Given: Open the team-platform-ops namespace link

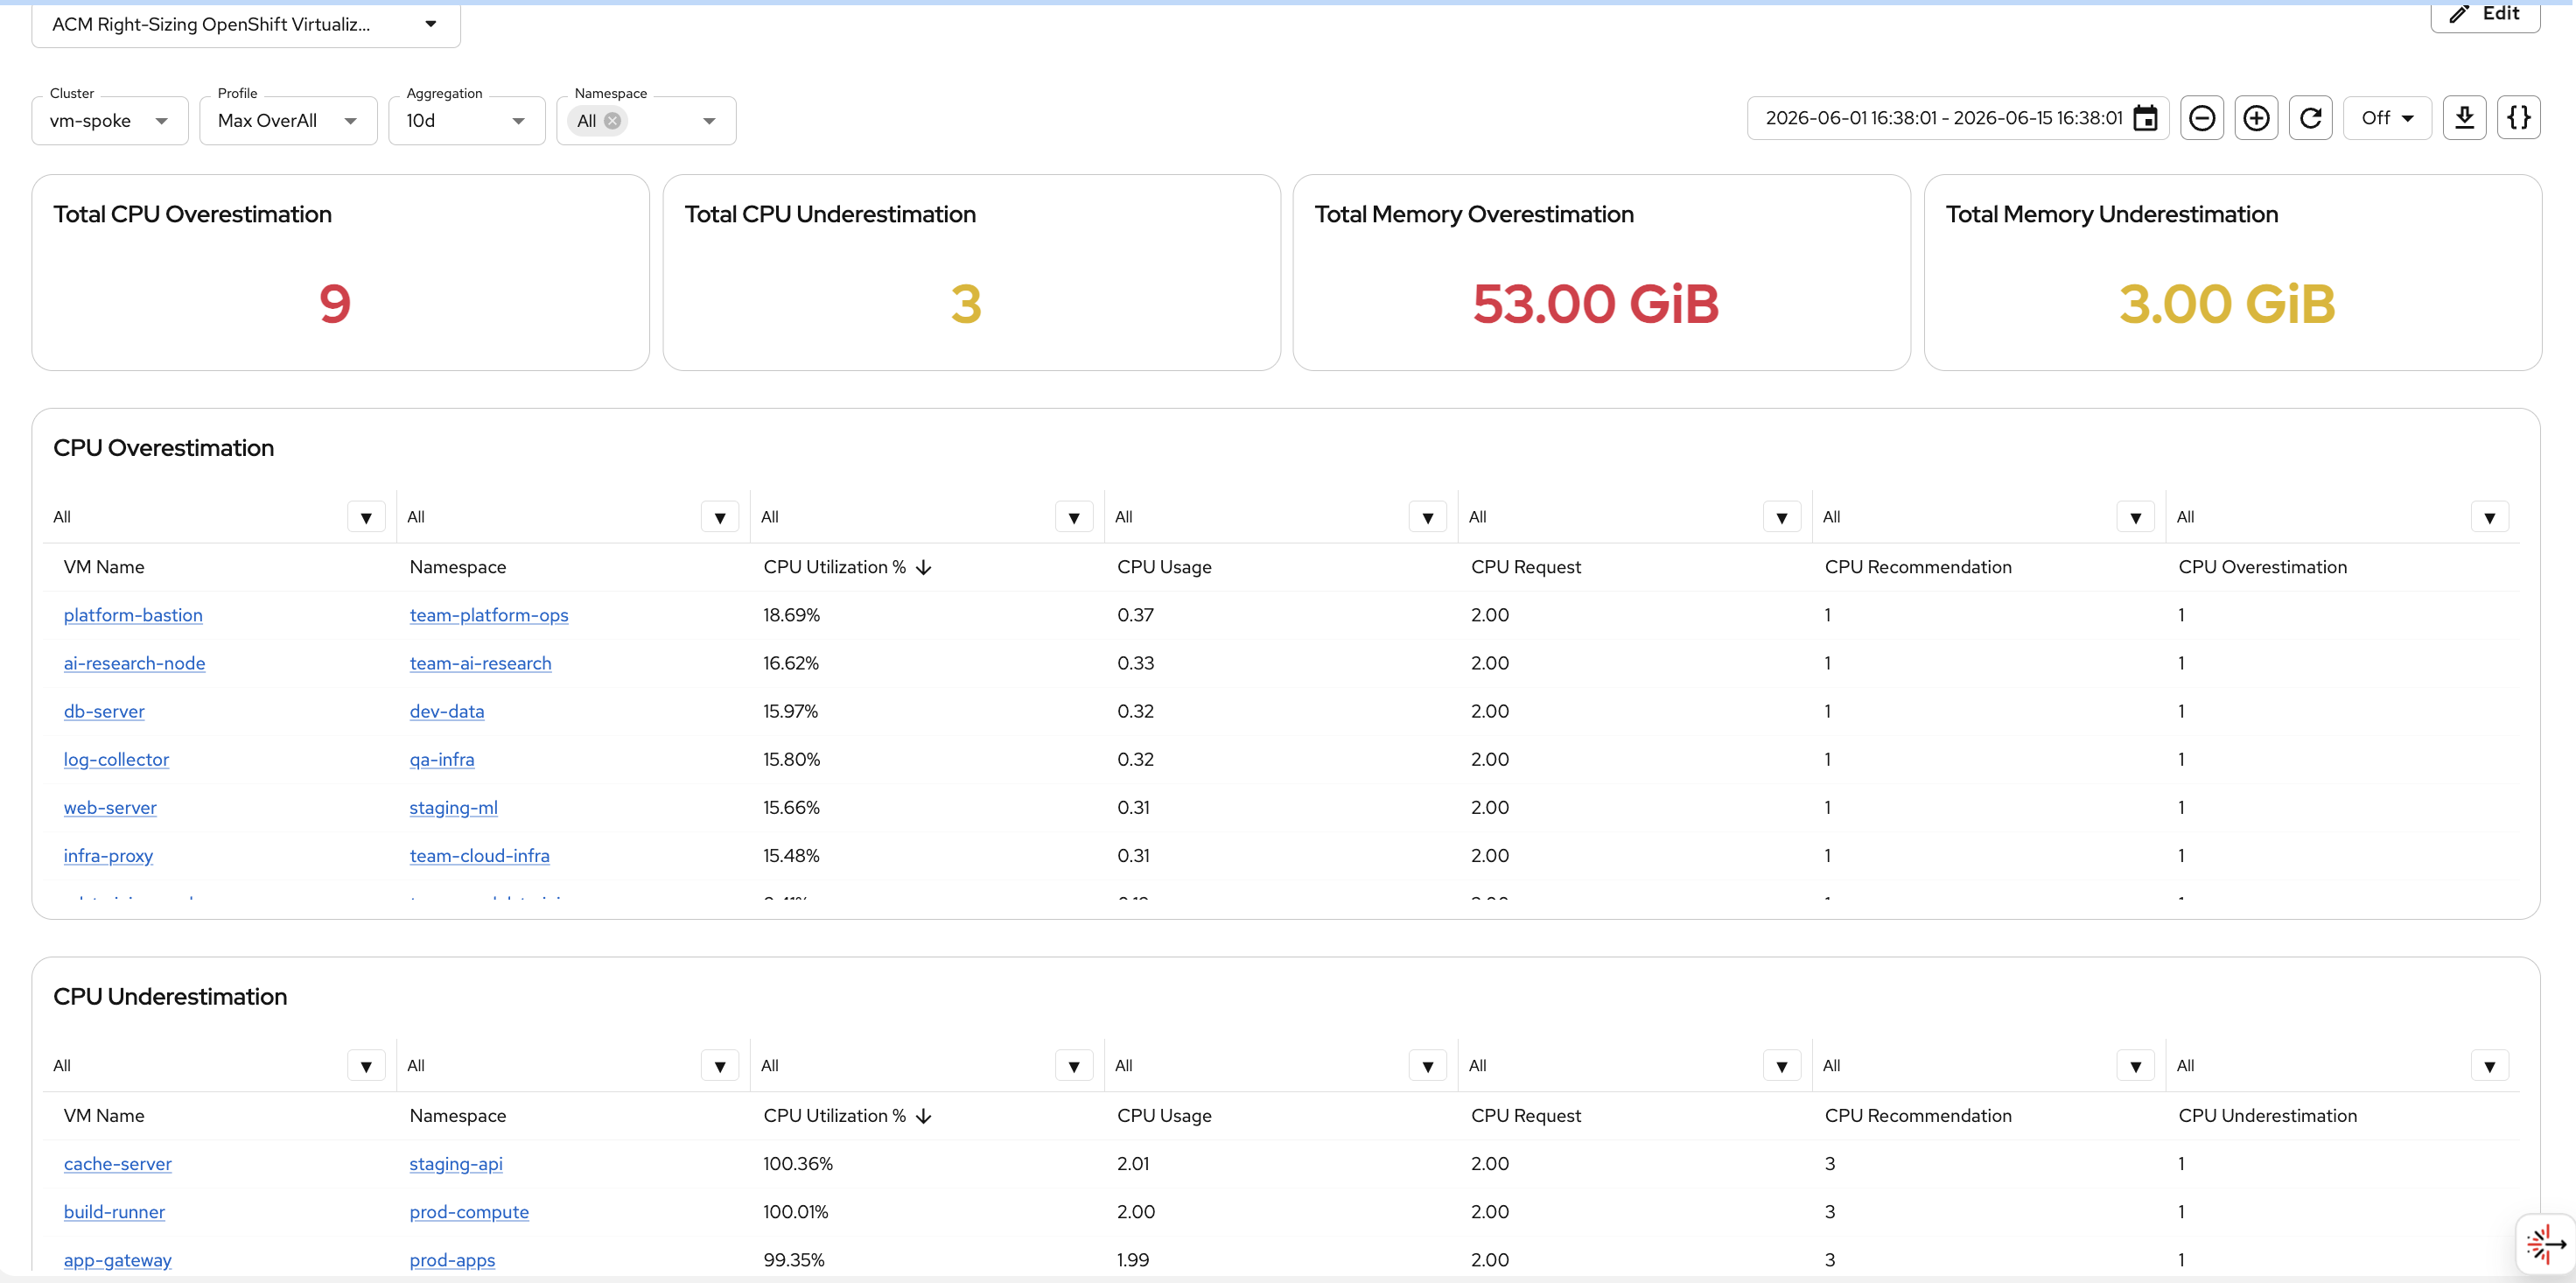Looking at the screenshot, I should pos(489,615).
